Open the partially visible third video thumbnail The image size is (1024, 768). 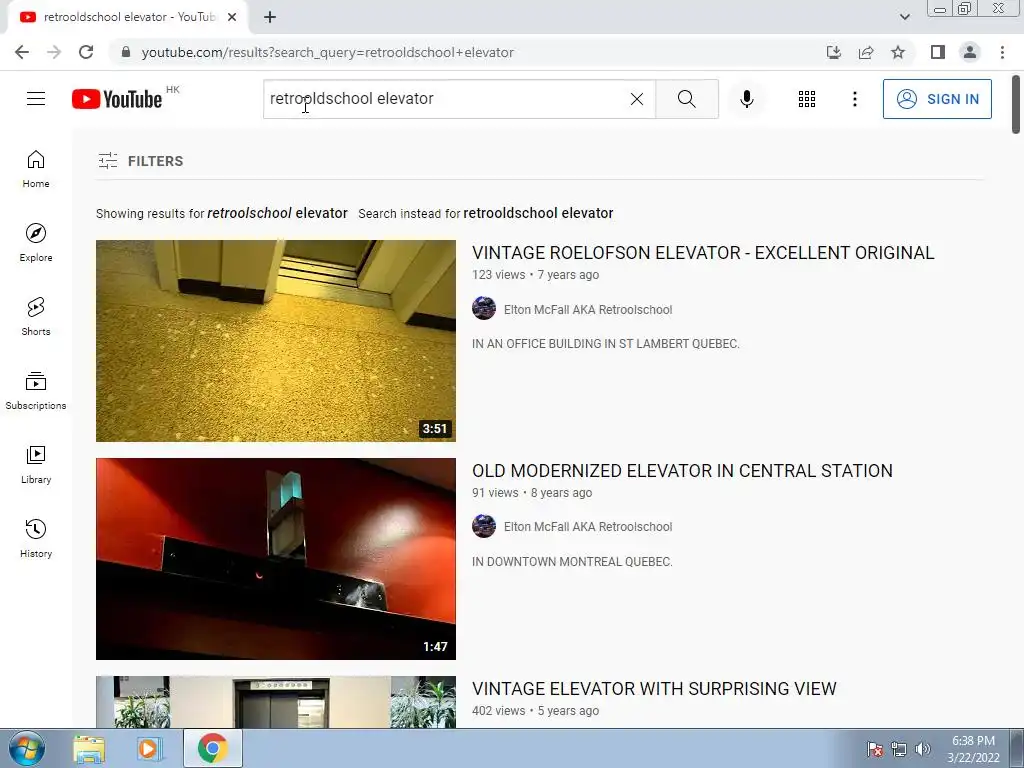pyautogui.click(x=276, y=702)
